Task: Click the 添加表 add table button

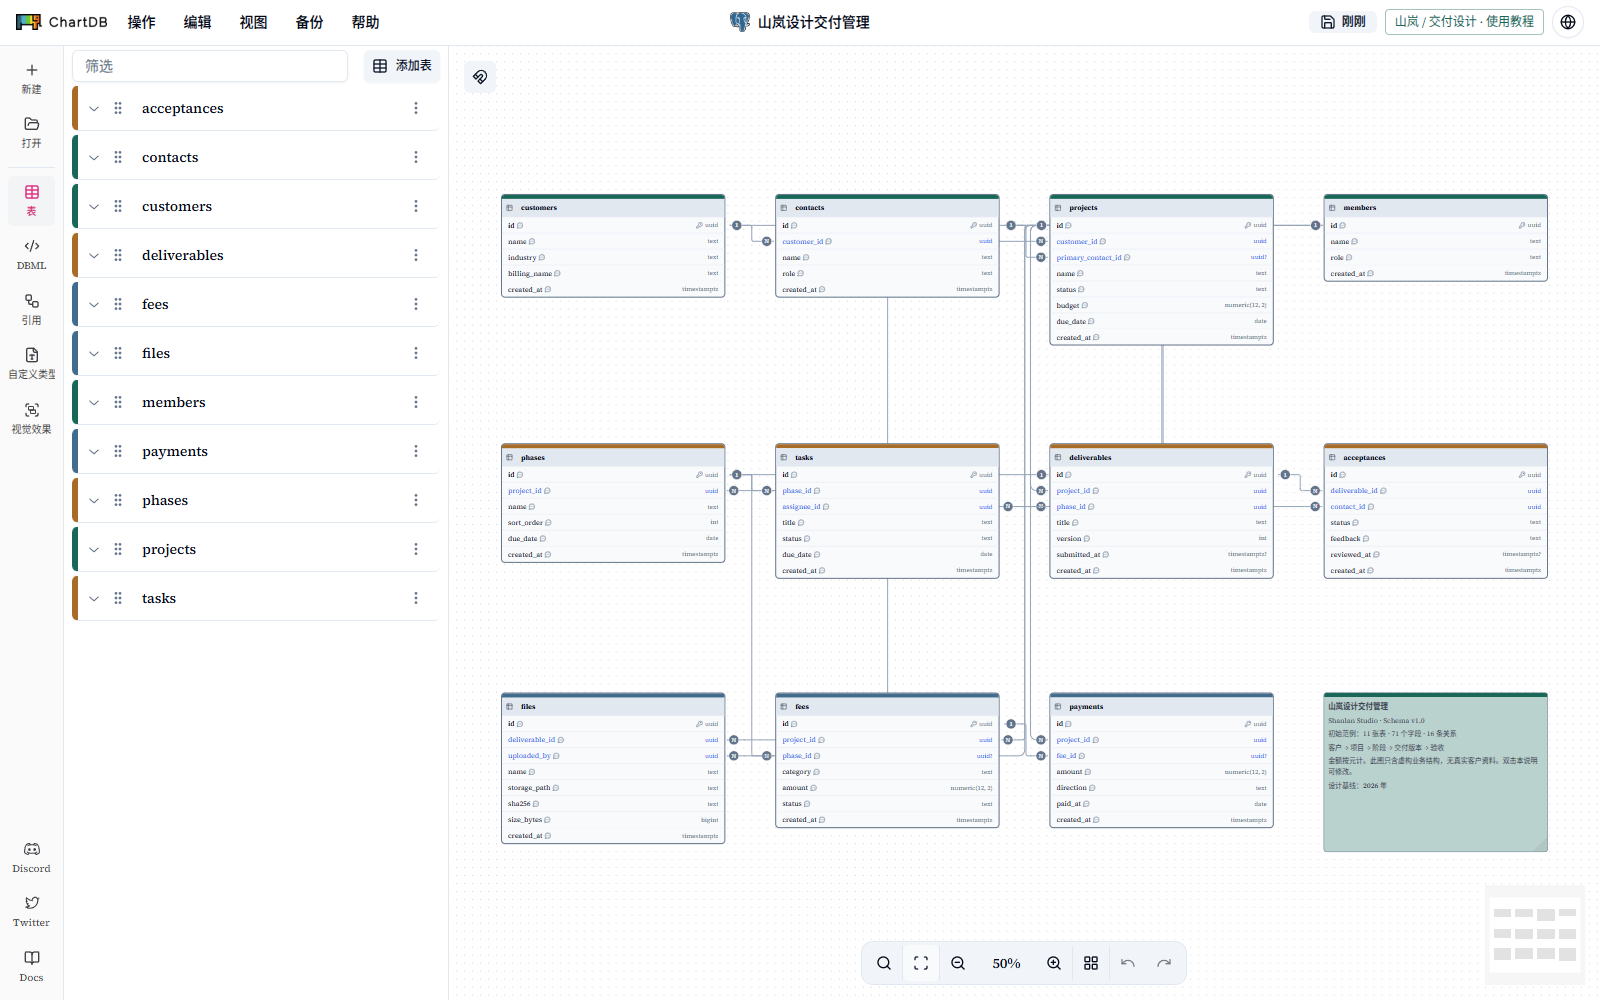Action: point(402,66)
